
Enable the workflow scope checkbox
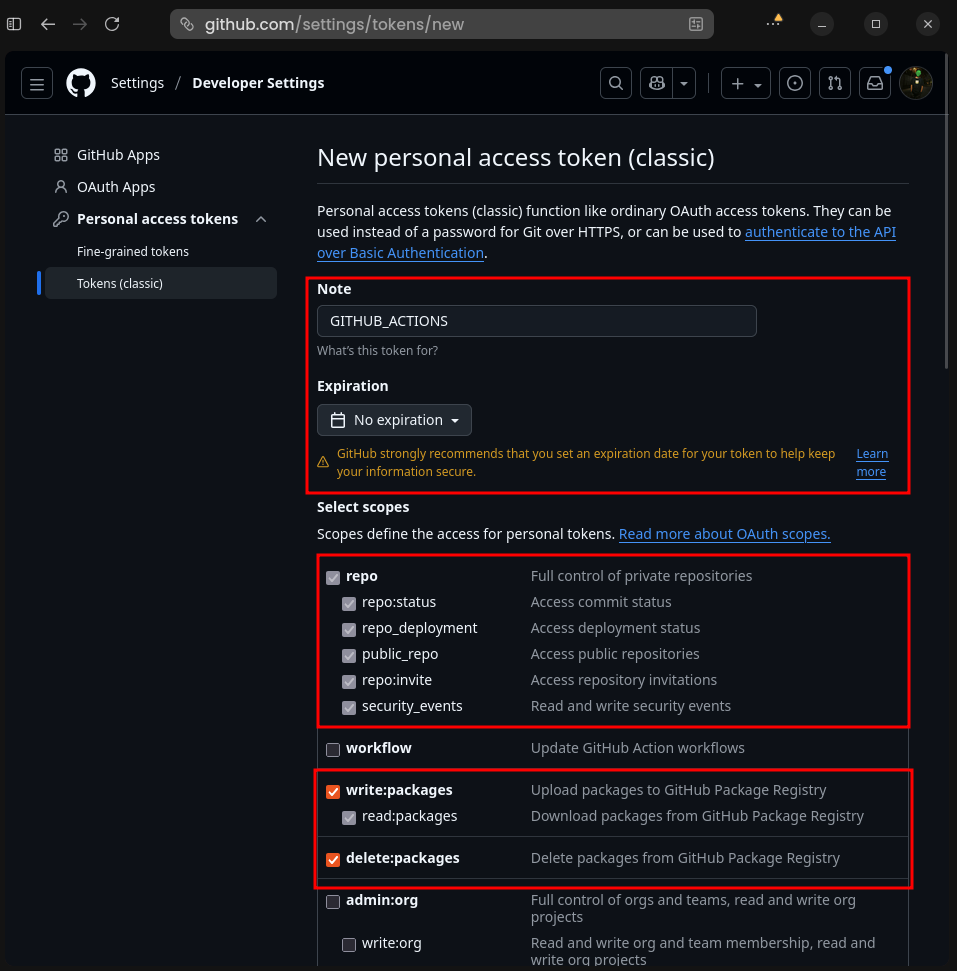tap(332, 749)
